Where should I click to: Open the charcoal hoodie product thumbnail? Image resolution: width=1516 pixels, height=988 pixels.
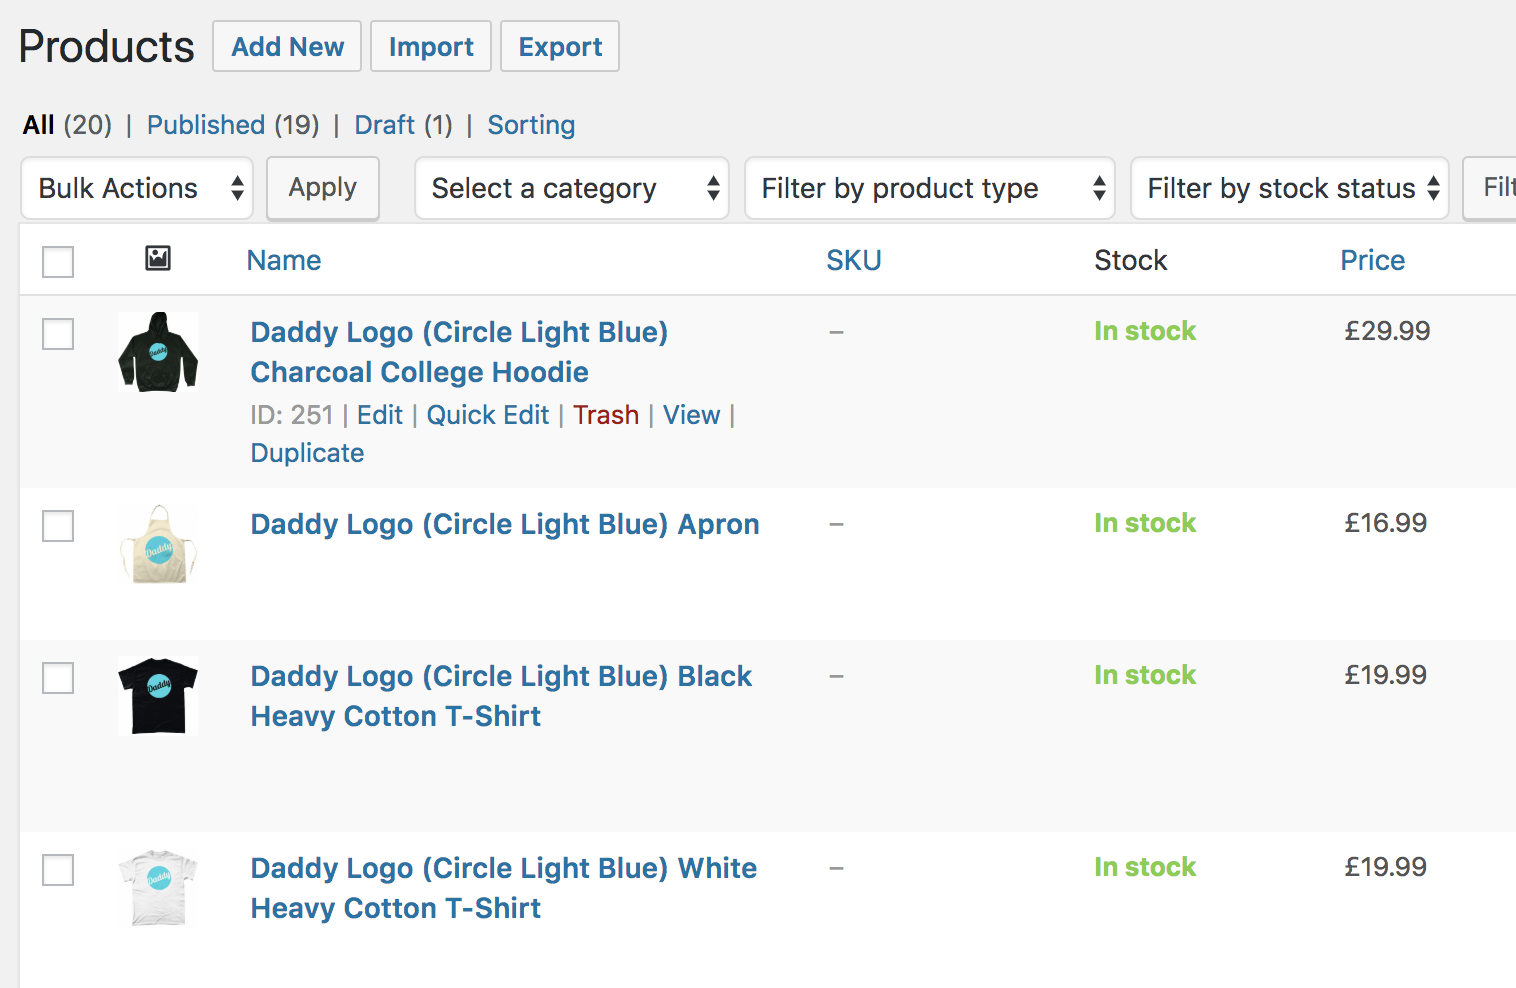(158, 352)
